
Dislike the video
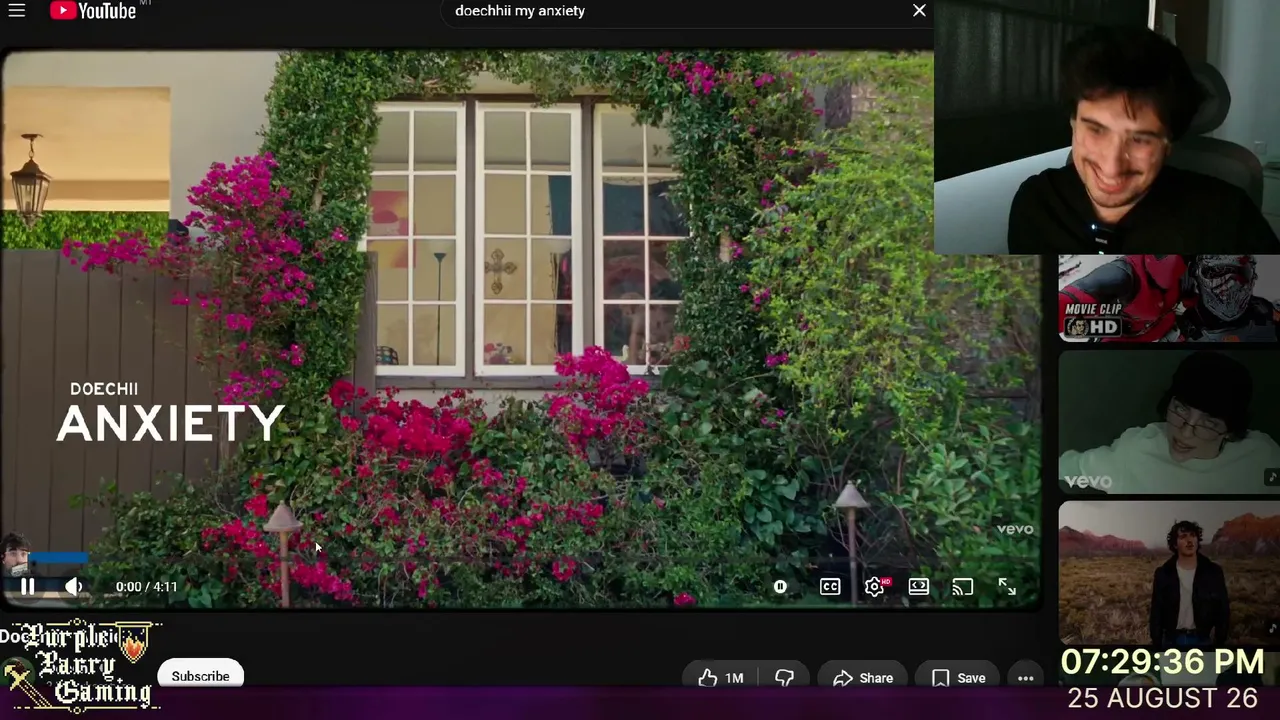click(784, 678)
